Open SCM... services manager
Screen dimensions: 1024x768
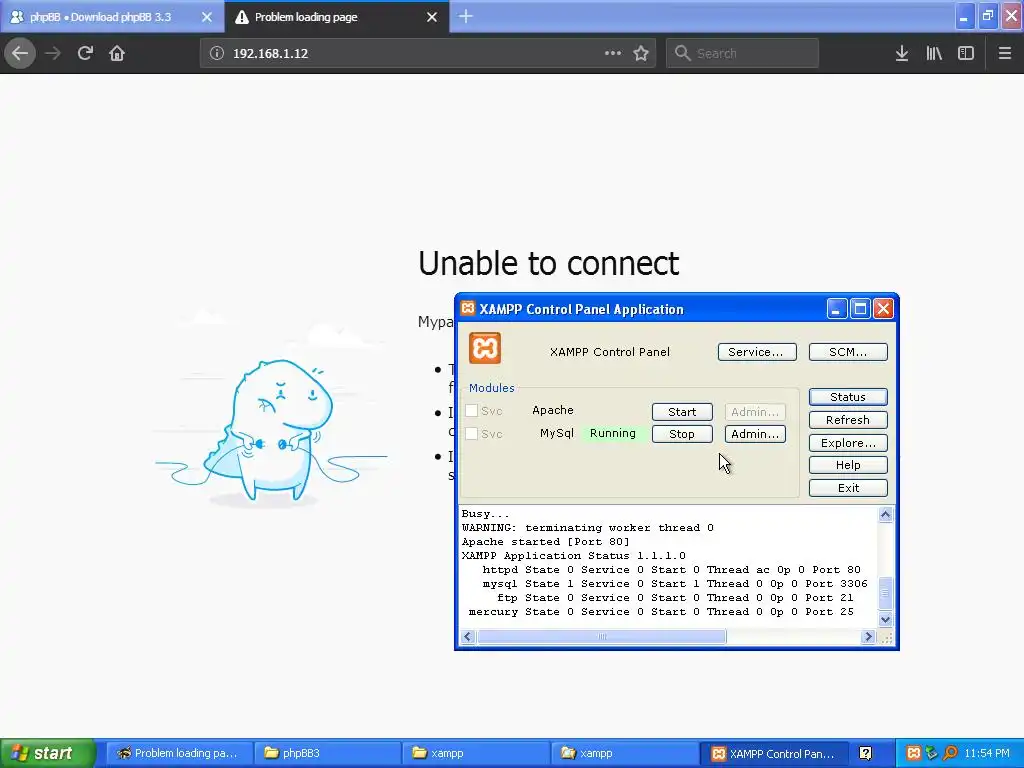point(848,352)
